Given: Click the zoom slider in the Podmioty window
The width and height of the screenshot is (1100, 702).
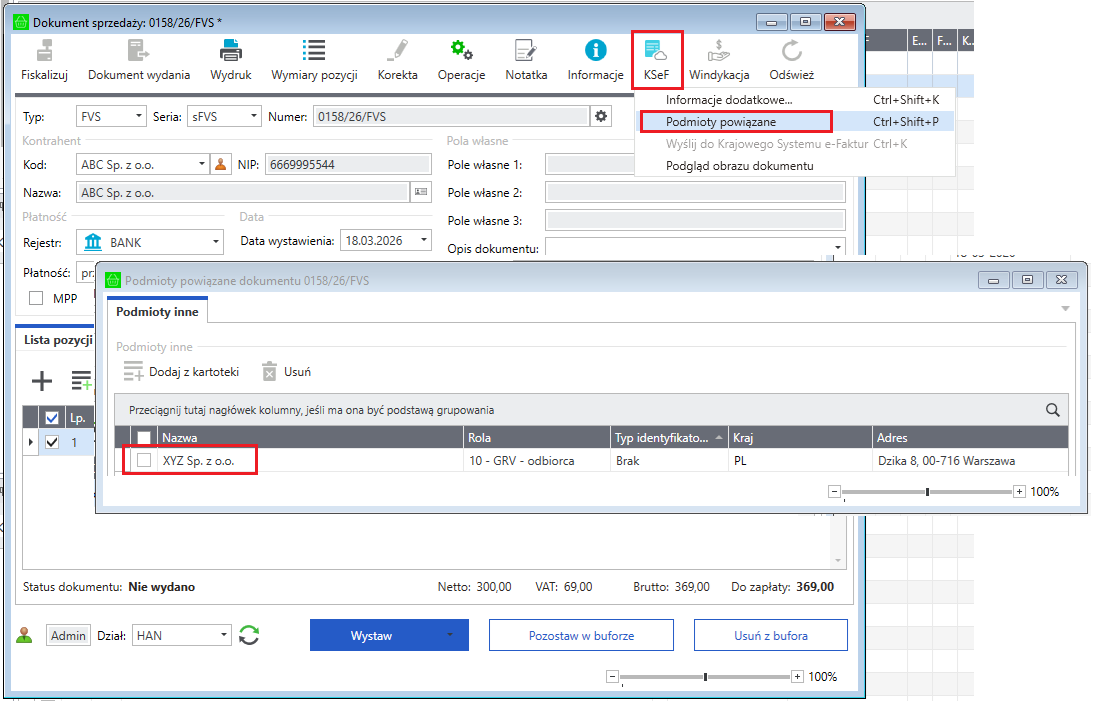Looking at the screenshot, I should tap(928, 491).
